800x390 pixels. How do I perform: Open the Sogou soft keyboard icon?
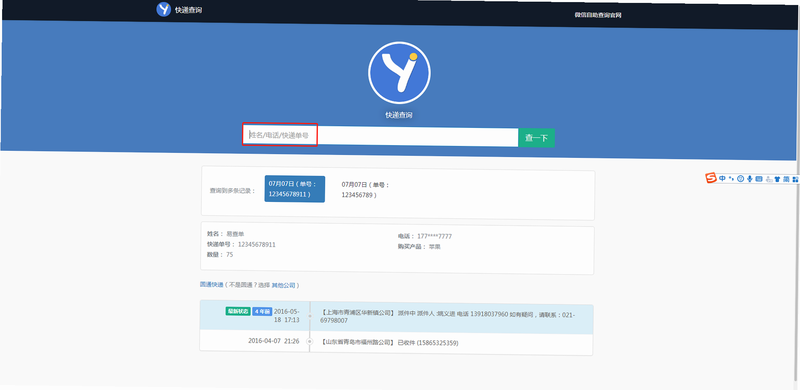tap(759, 179)
